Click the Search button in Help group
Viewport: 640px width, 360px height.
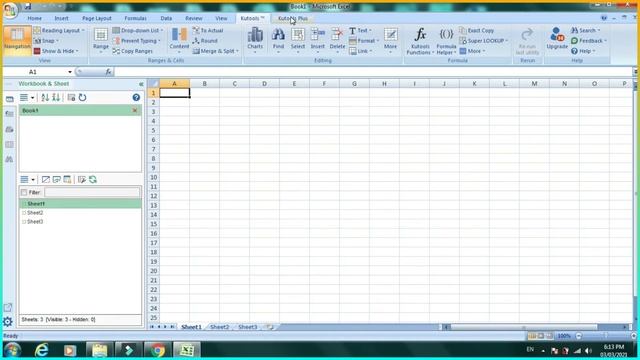point(585,31)
